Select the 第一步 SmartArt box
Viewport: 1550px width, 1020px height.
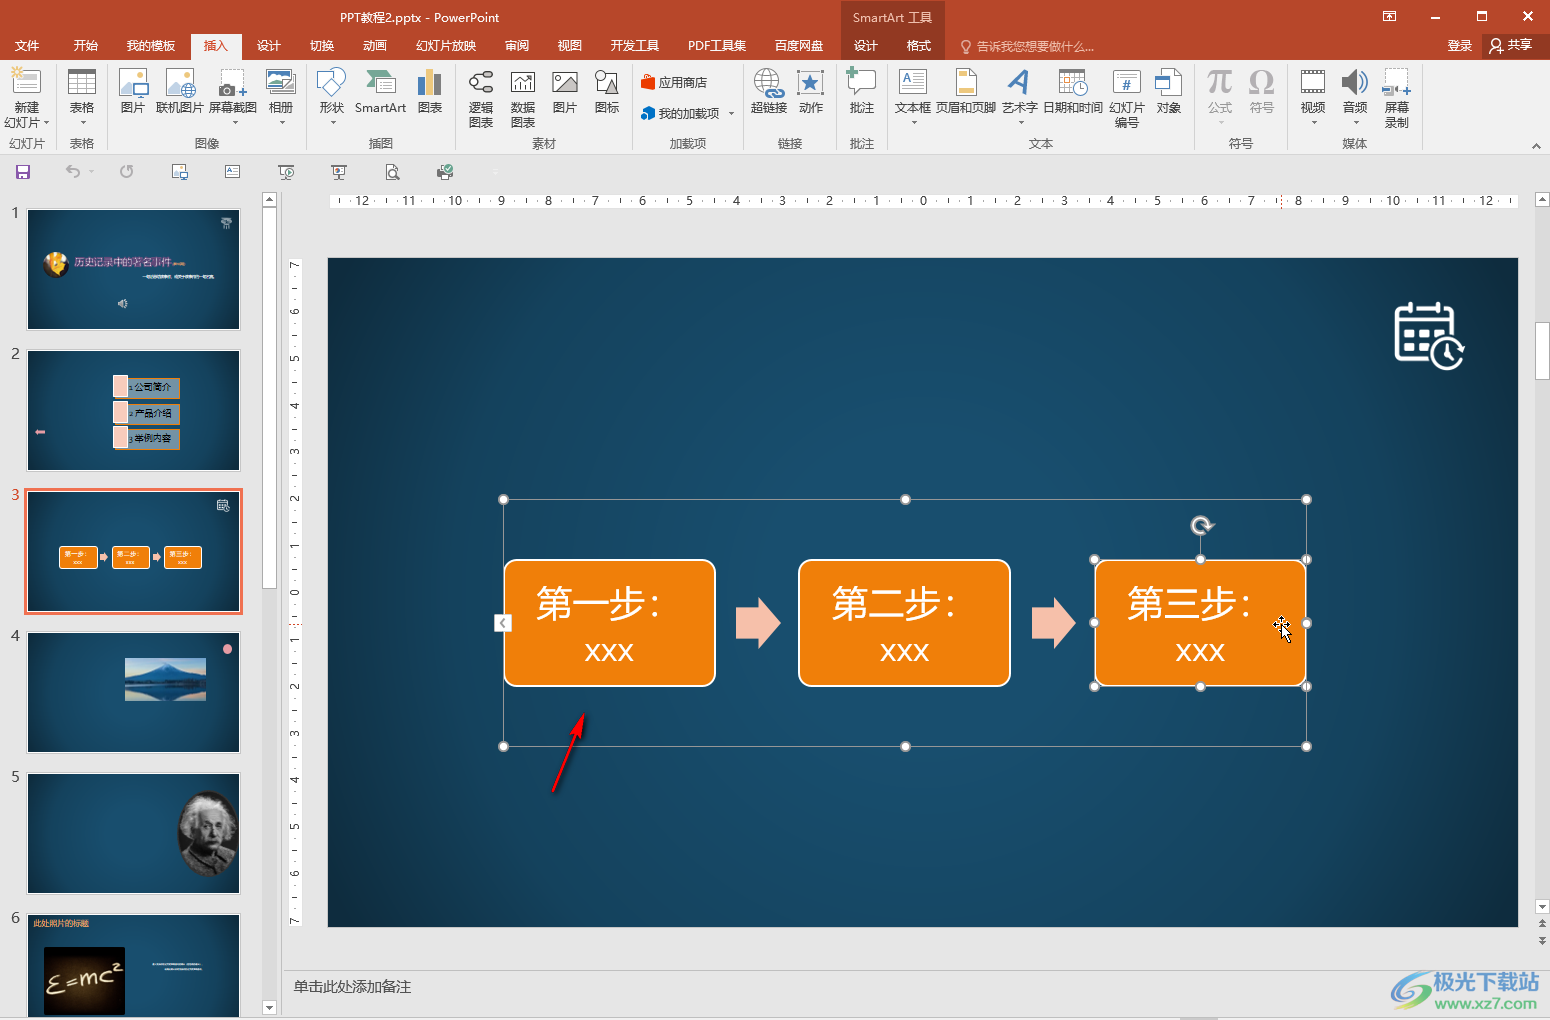(x=609, y=623)
